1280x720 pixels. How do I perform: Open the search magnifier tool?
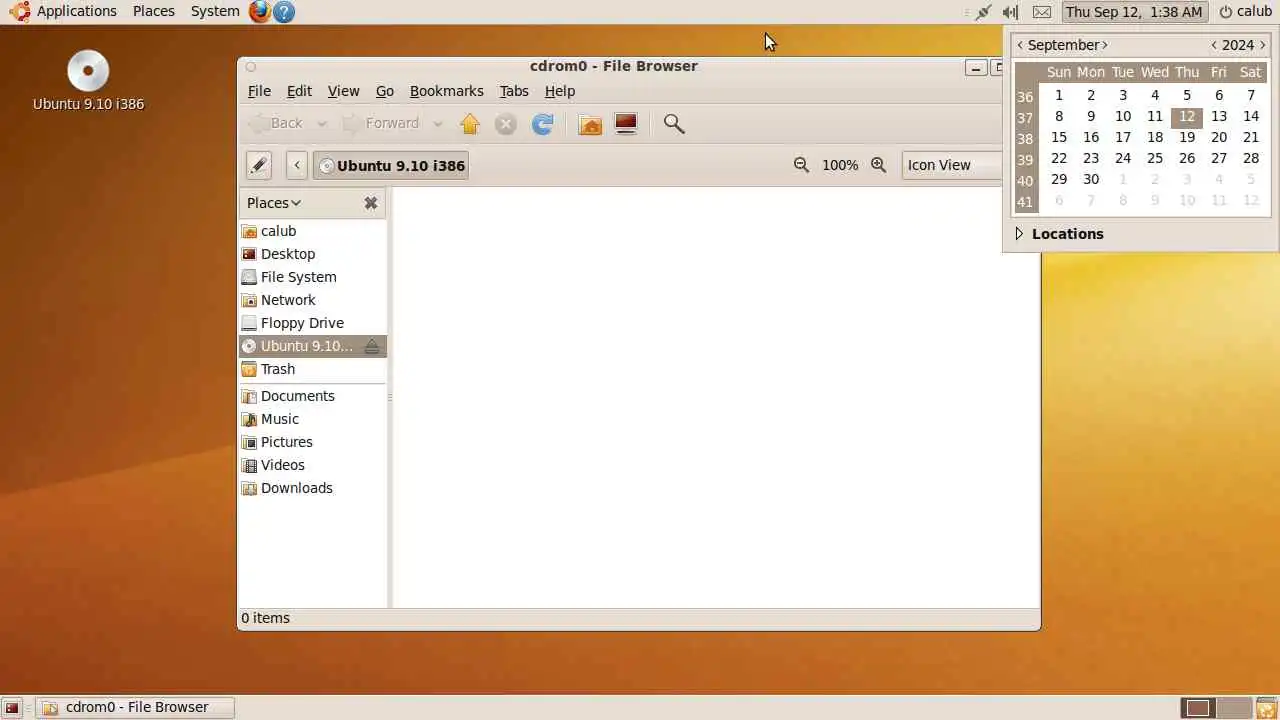pyautogui.click(x=674, y=124)
